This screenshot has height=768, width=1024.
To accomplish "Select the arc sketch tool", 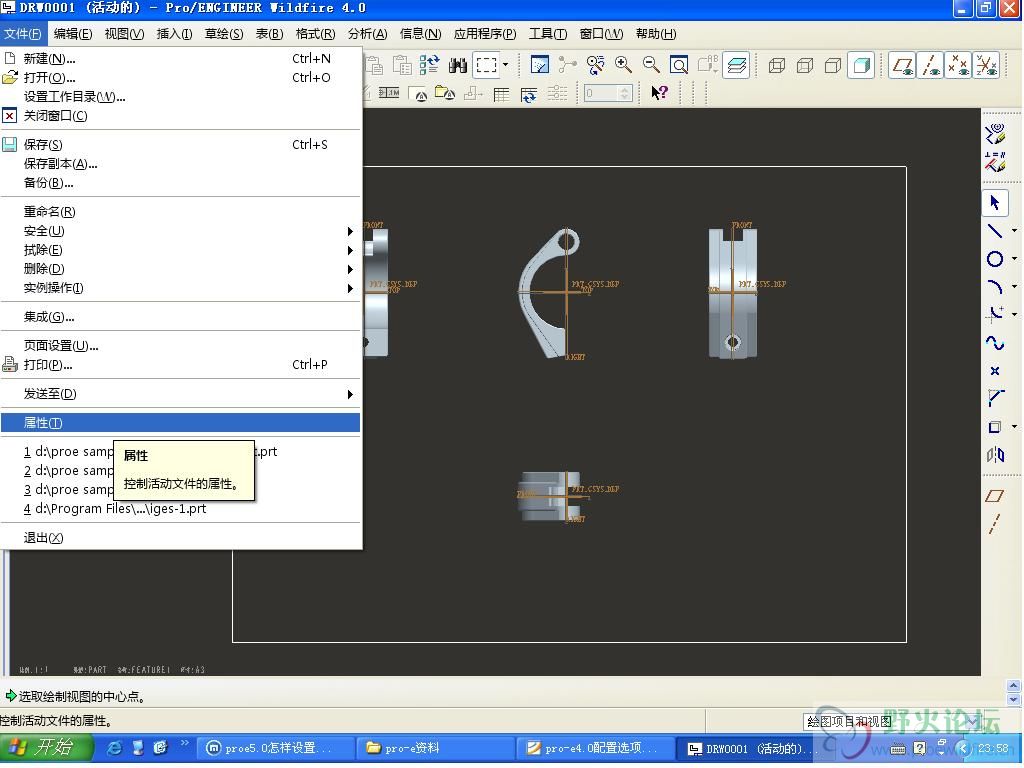I will [994, 286].
